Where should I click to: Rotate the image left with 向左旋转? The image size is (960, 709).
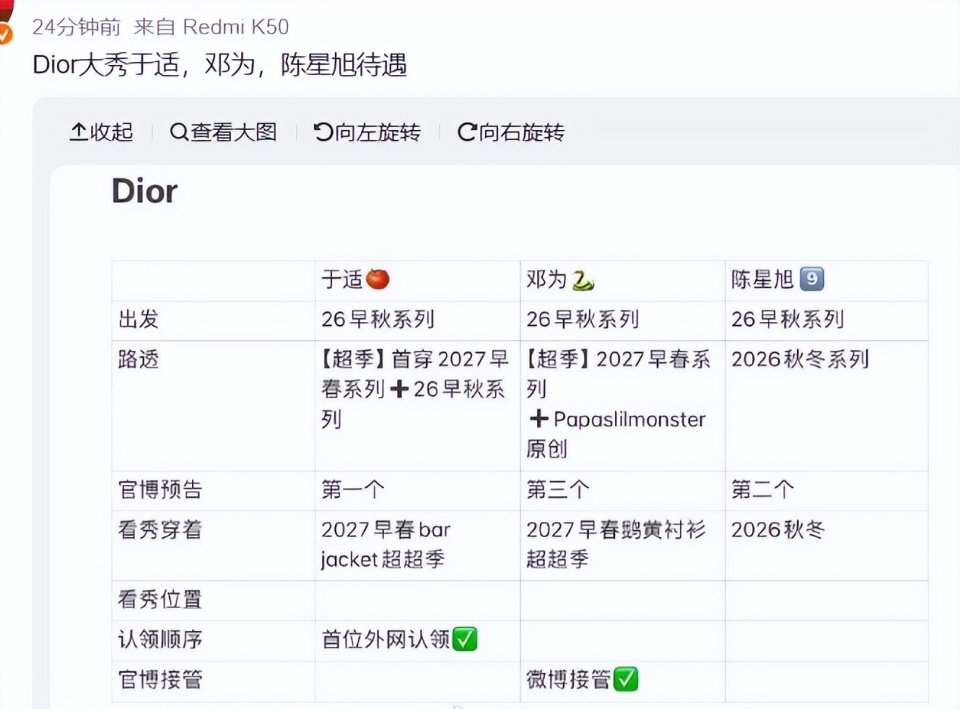click(x=367, y=132)
